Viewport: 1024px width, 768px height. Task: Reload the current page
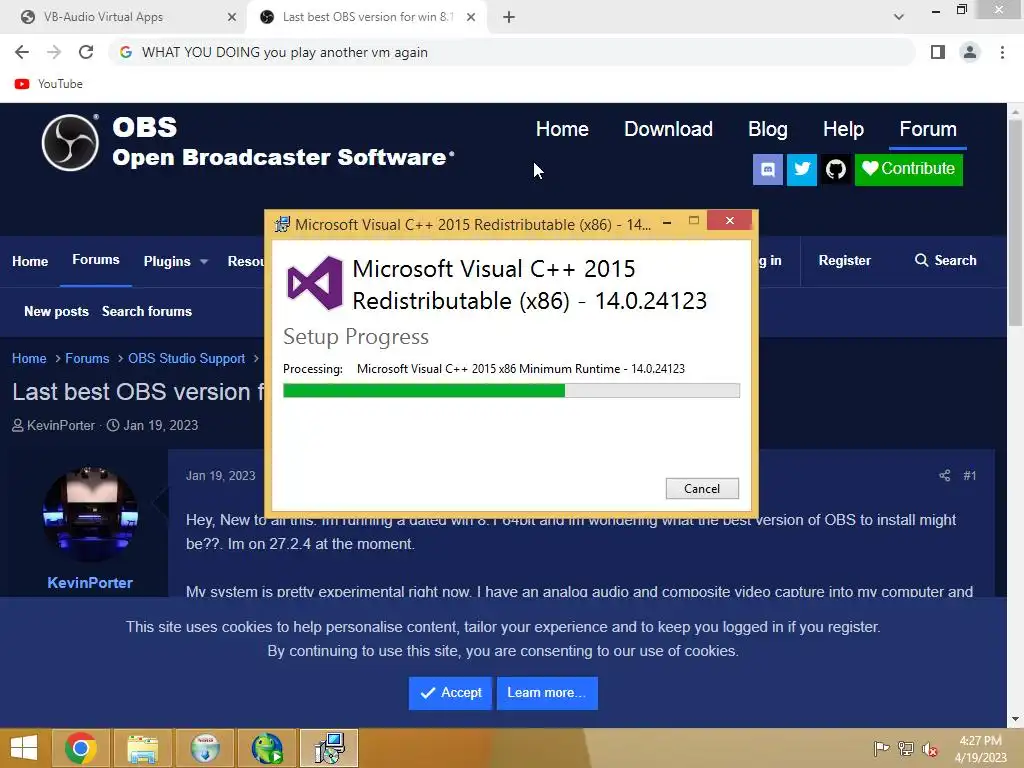click(x=86, y=52)
